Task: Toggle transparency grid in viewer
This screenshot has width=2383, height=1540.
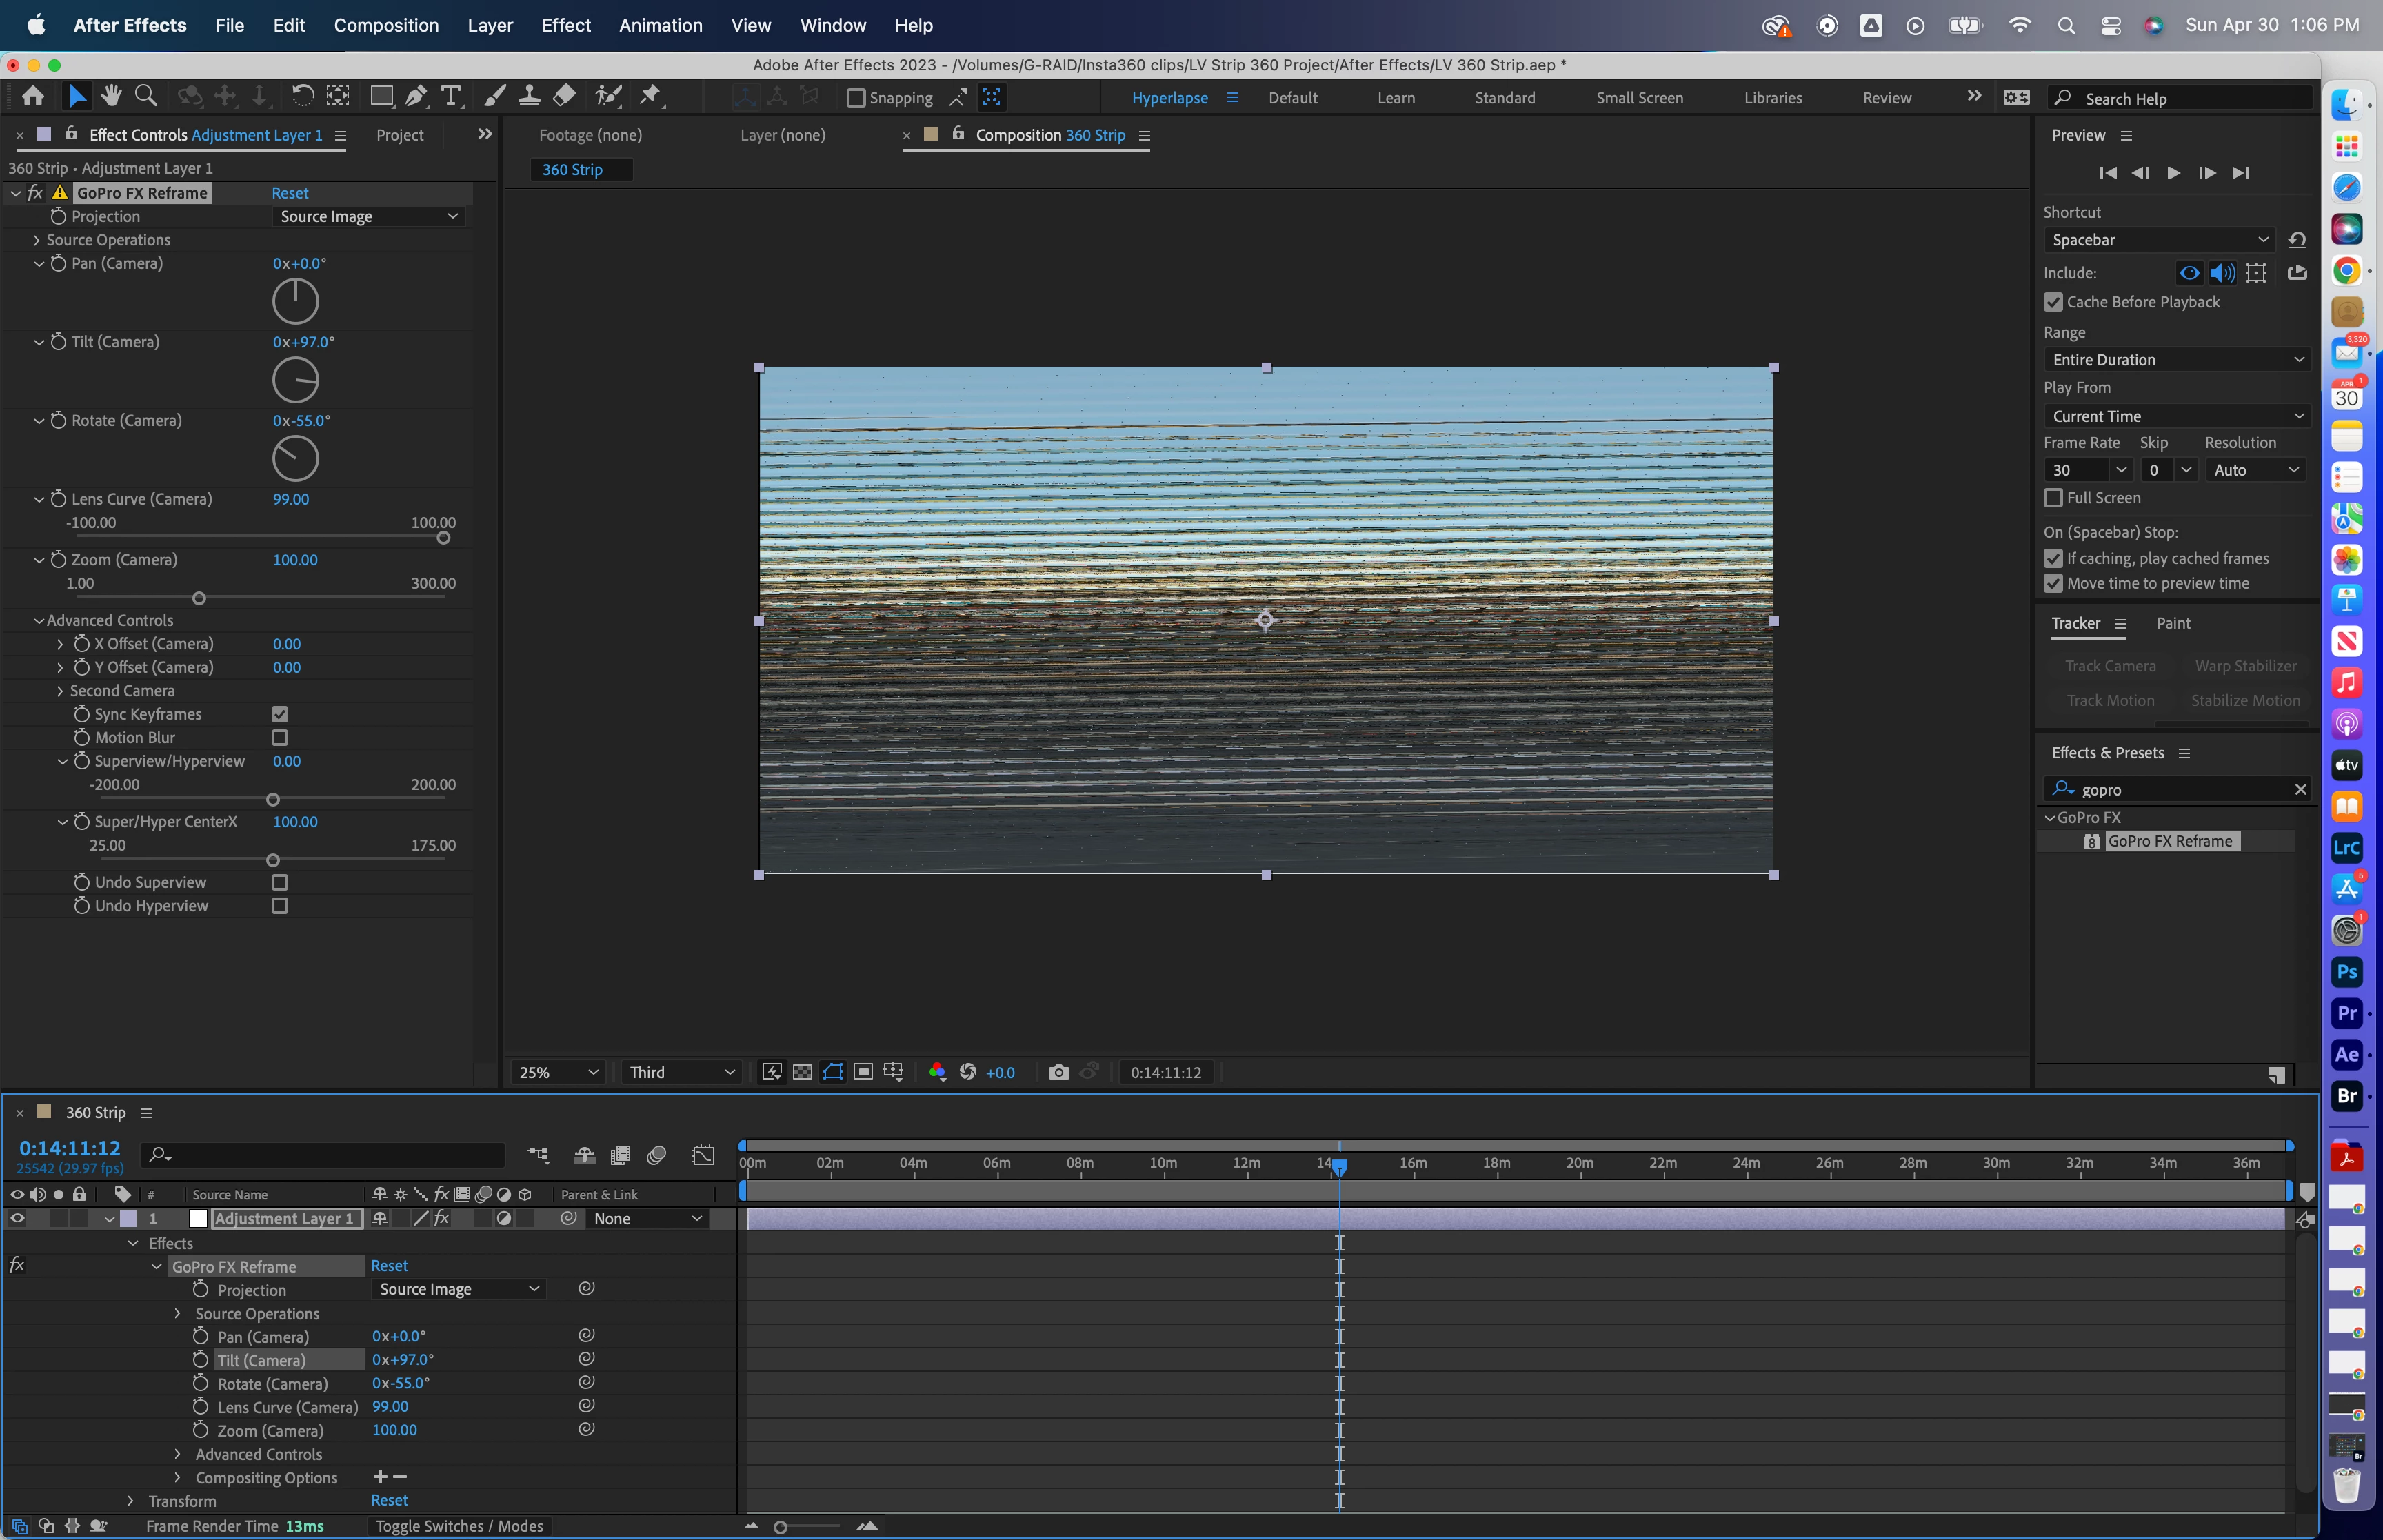Action: click(802, 1072)
